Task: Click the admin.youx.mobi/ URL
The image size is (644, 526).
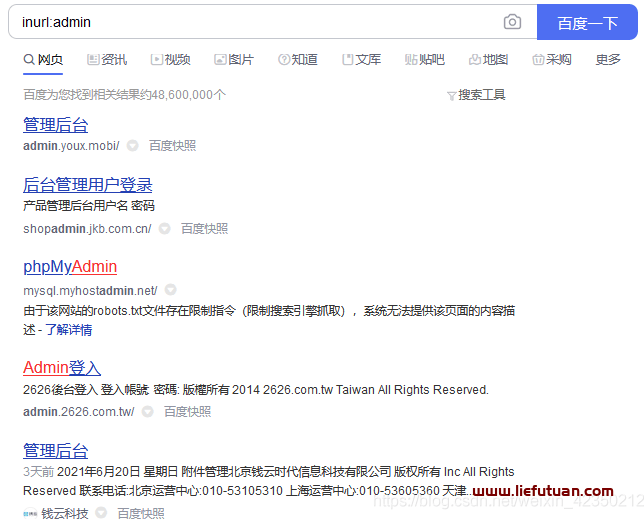Action: coord(71,146)
